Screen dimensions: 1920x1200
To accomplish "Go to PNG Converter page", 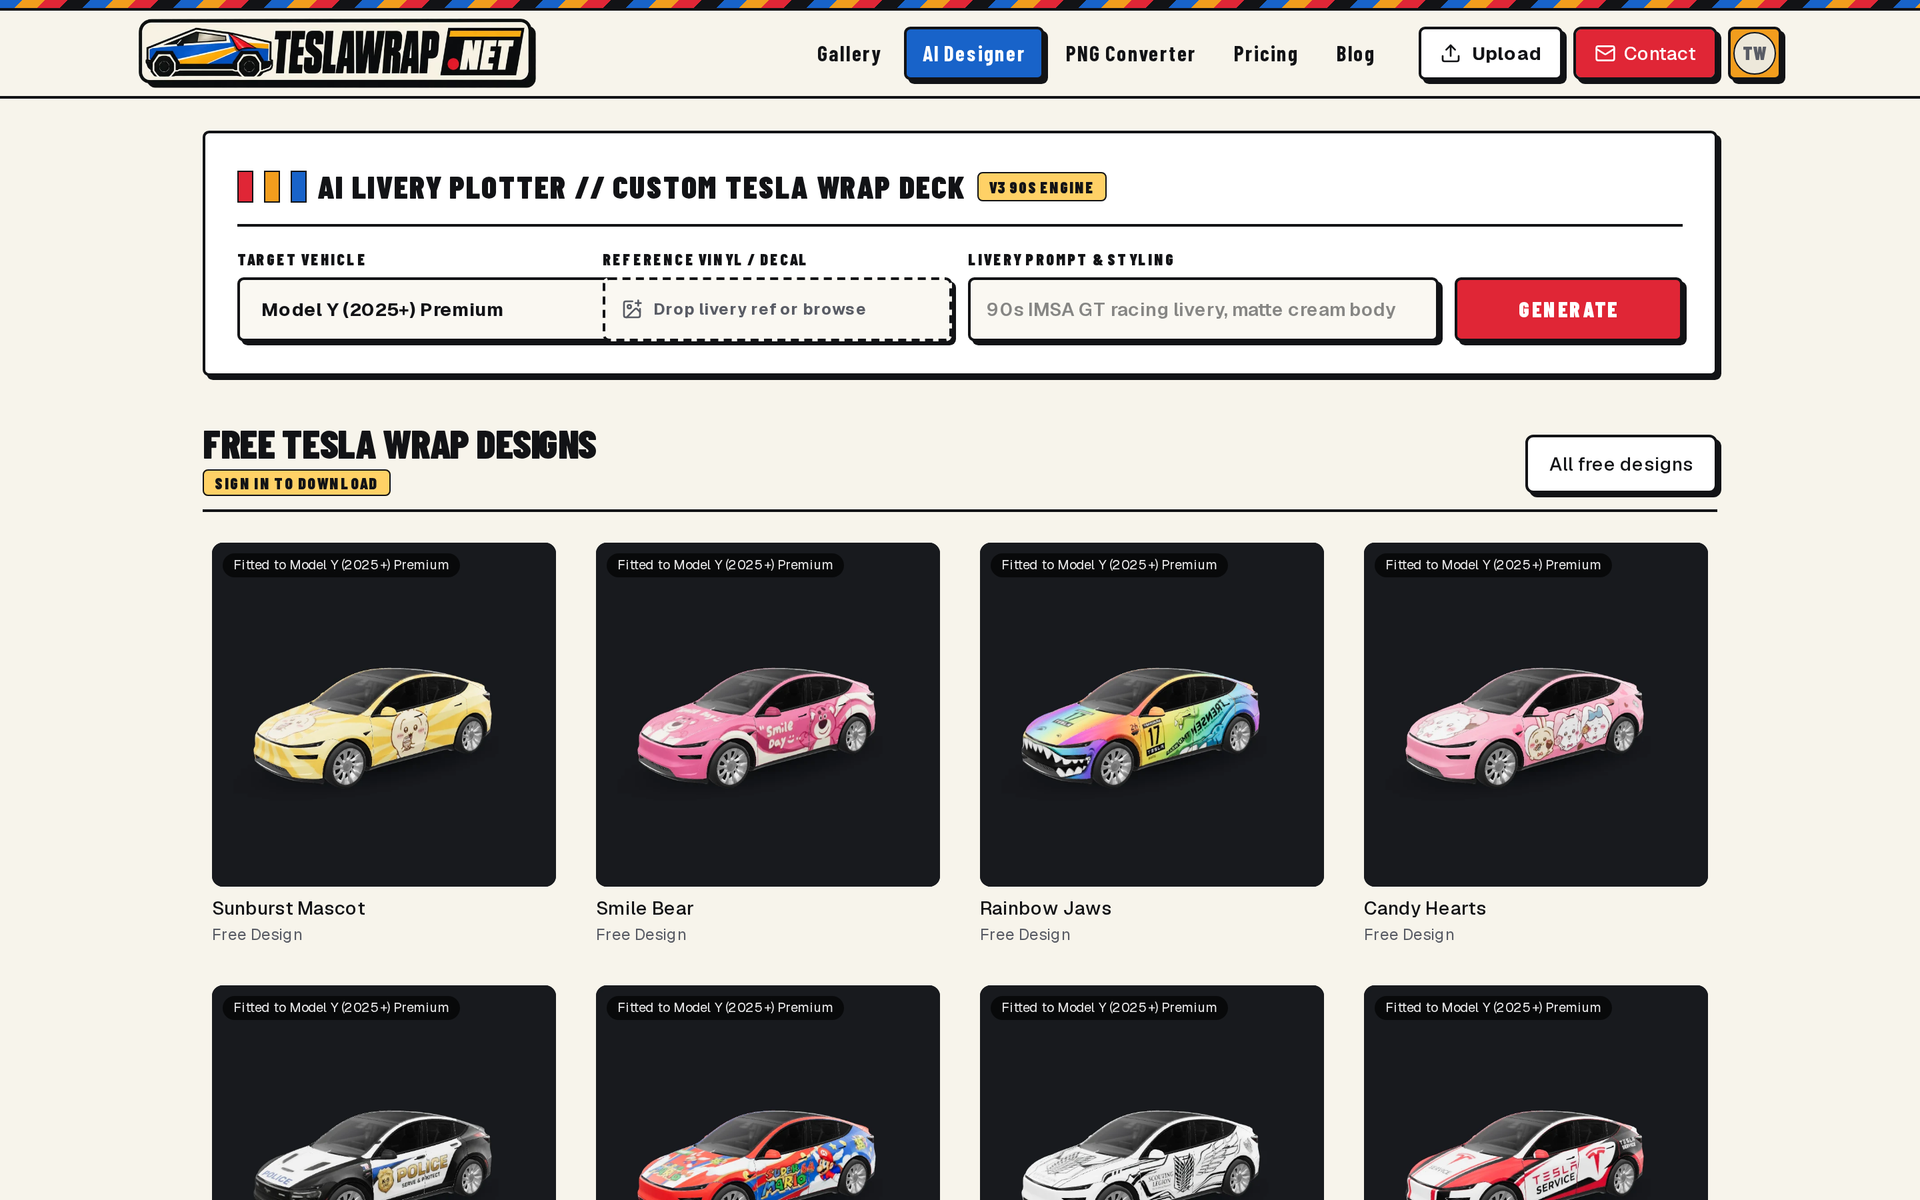I will tap(1130, 54).
